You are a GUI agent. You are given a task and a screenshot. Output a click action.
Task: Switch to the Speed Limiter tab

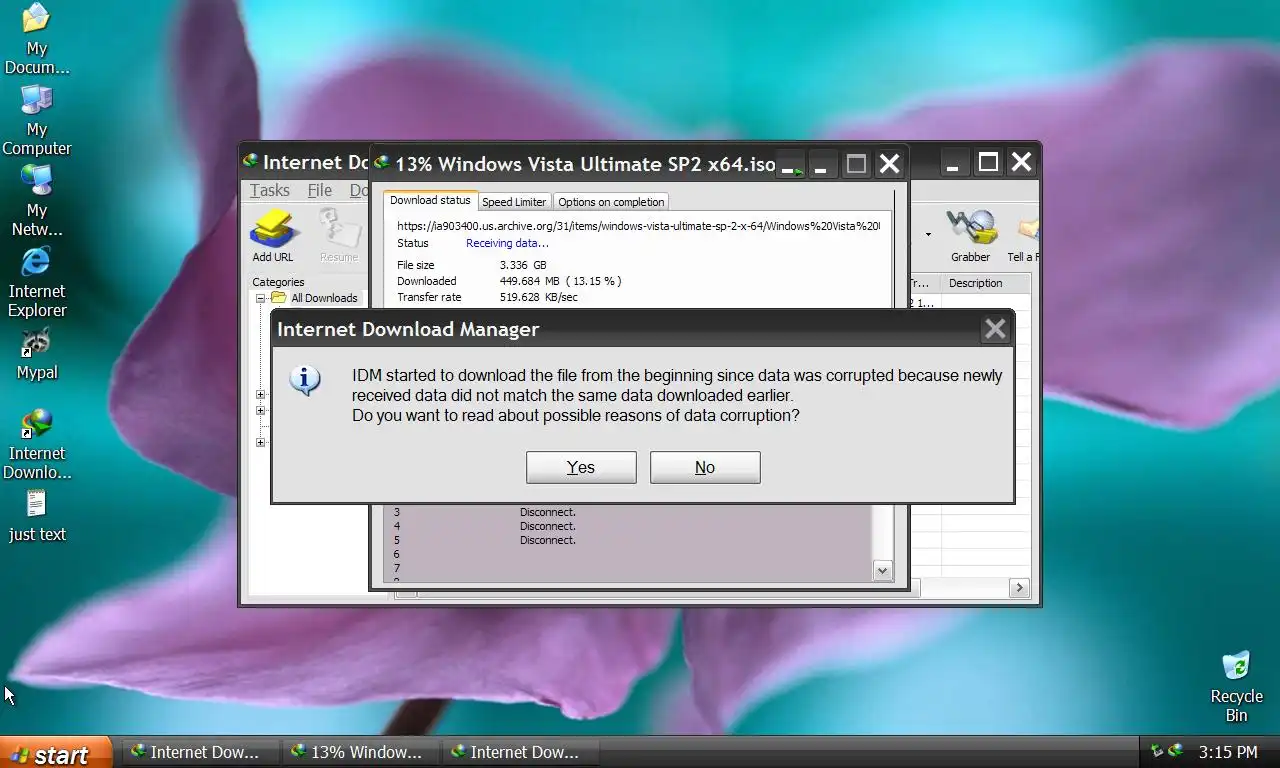coord(514,202)
